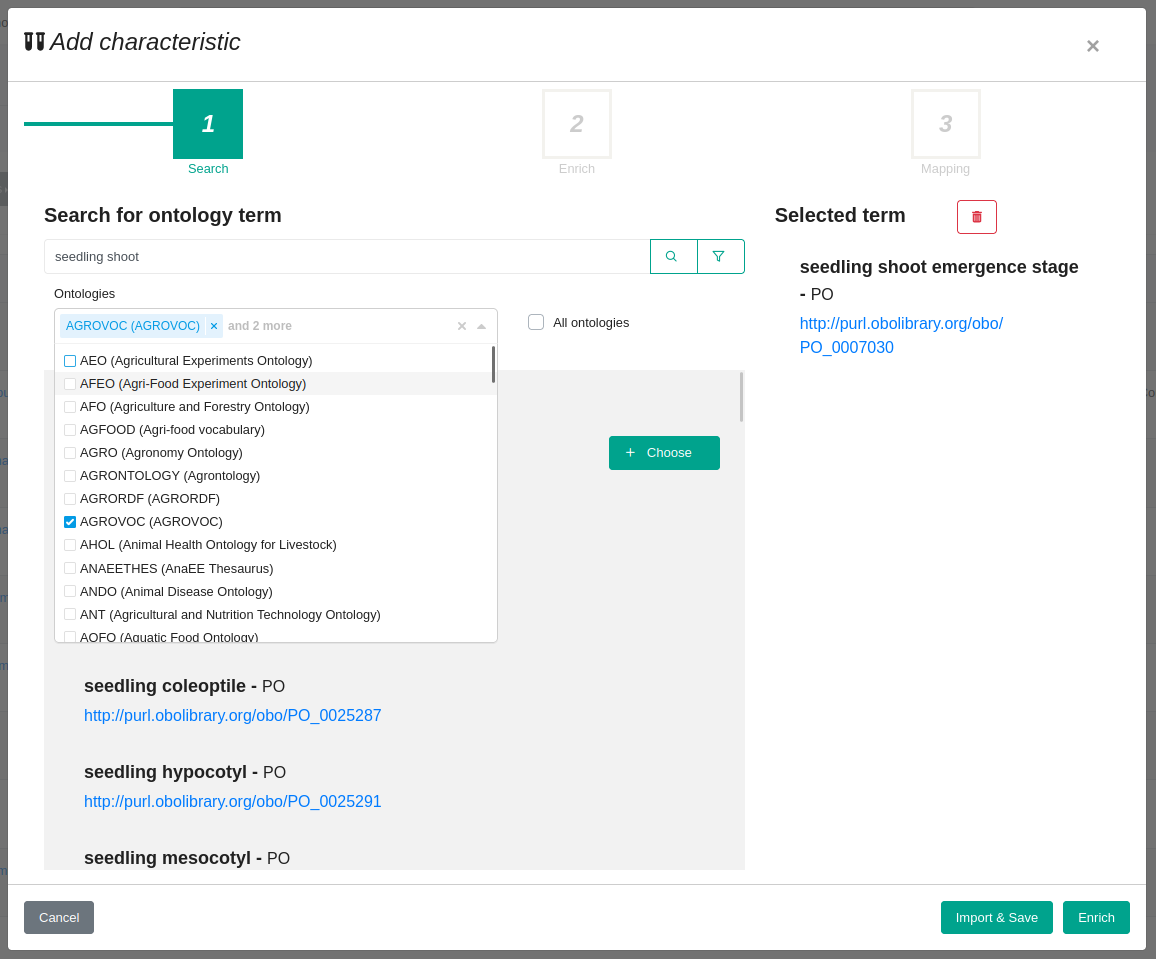Check AGFOOD (Agri-food vocabulary)

70,430
